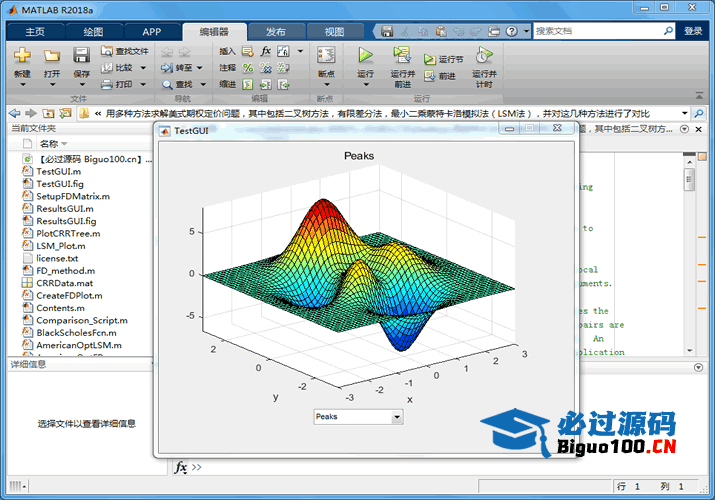Open the address bar path dropdown

coord(684,113)
